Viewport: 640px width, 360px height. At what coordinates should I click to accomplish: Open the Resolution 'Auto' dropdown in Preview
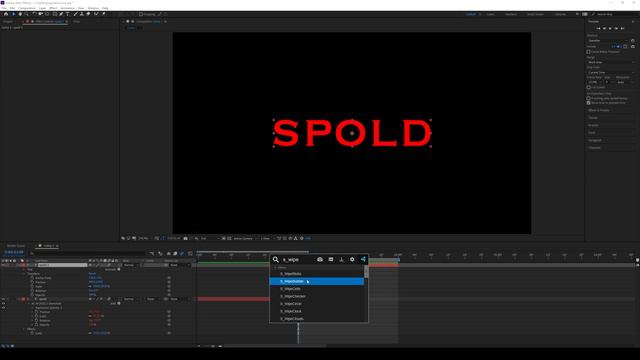pyautogui.click(x=625, y=82)
